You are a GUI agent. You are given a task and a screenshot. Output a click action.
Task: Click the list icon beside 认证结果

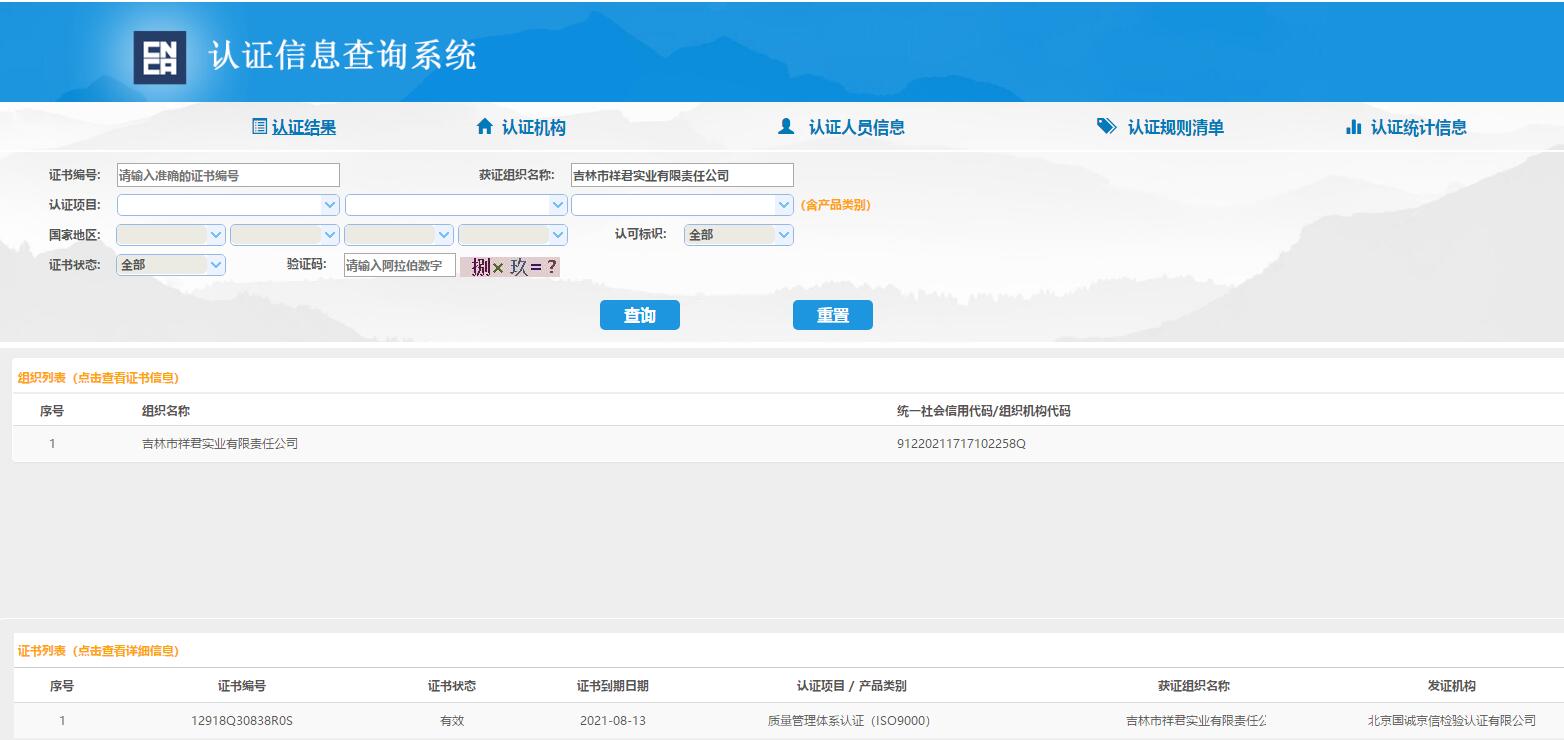(x=259, y=127)
